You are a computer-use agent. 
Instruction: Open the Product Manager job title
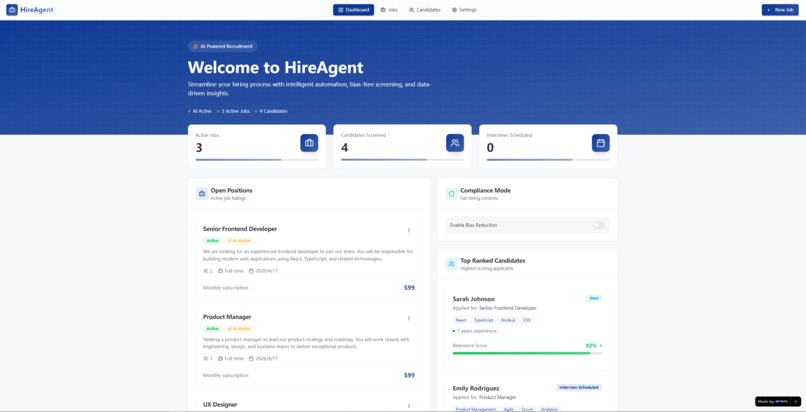227,317
